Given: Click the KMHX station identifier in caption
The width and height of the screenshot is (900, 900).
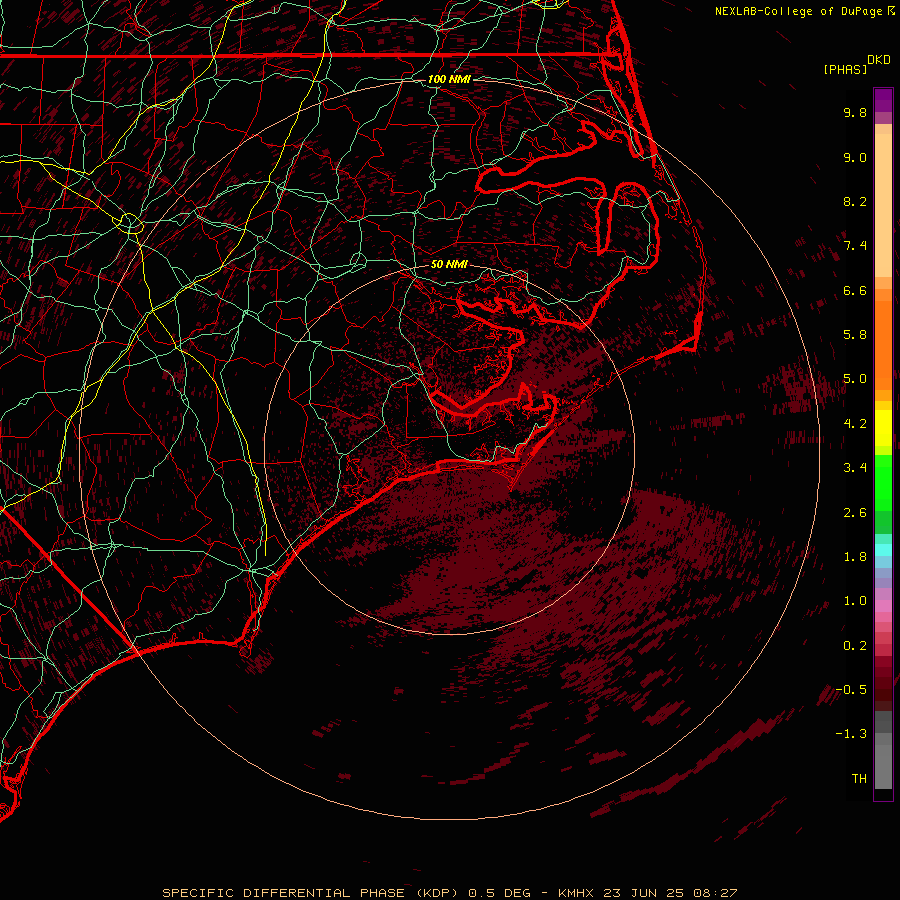Looking at the screenshot, I should [577, 893].
